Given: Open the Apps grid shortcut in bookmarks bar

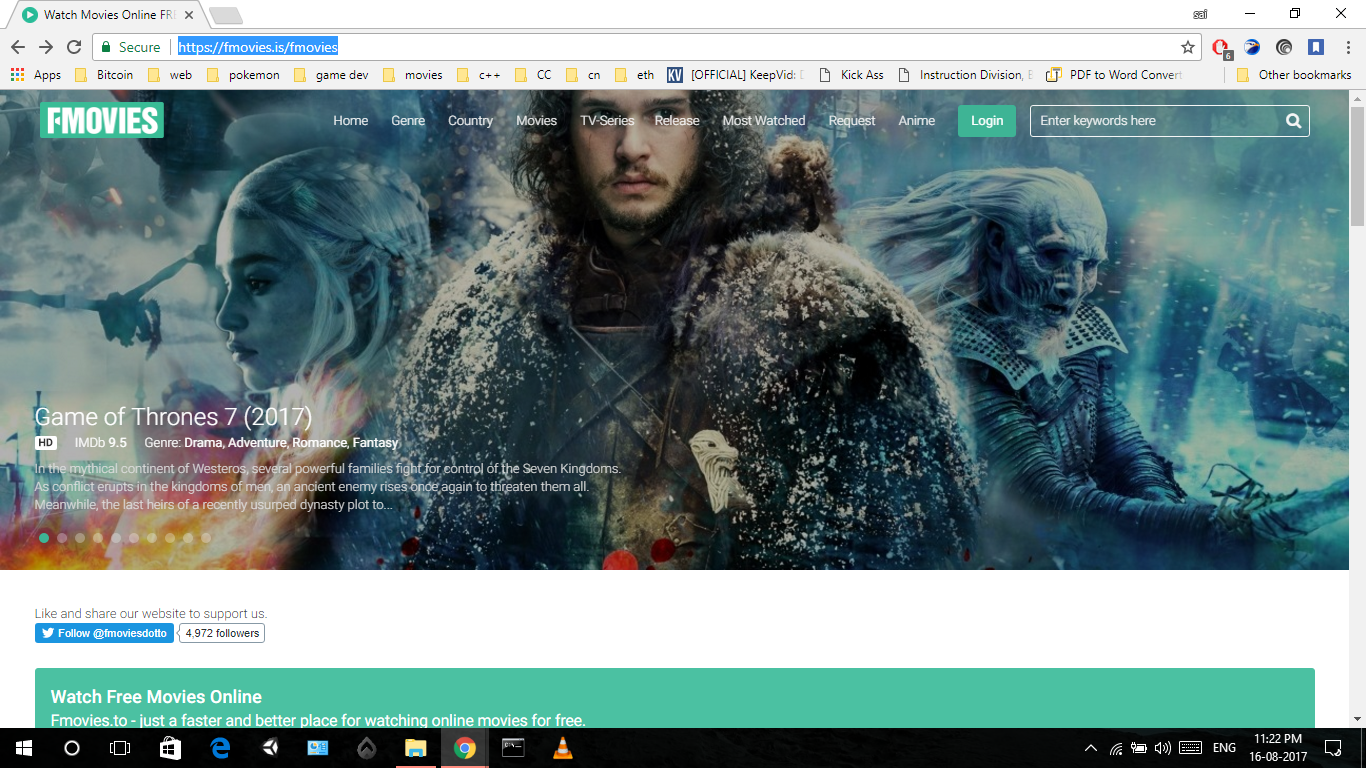Looking at the screenshot, I should [35, 75].
